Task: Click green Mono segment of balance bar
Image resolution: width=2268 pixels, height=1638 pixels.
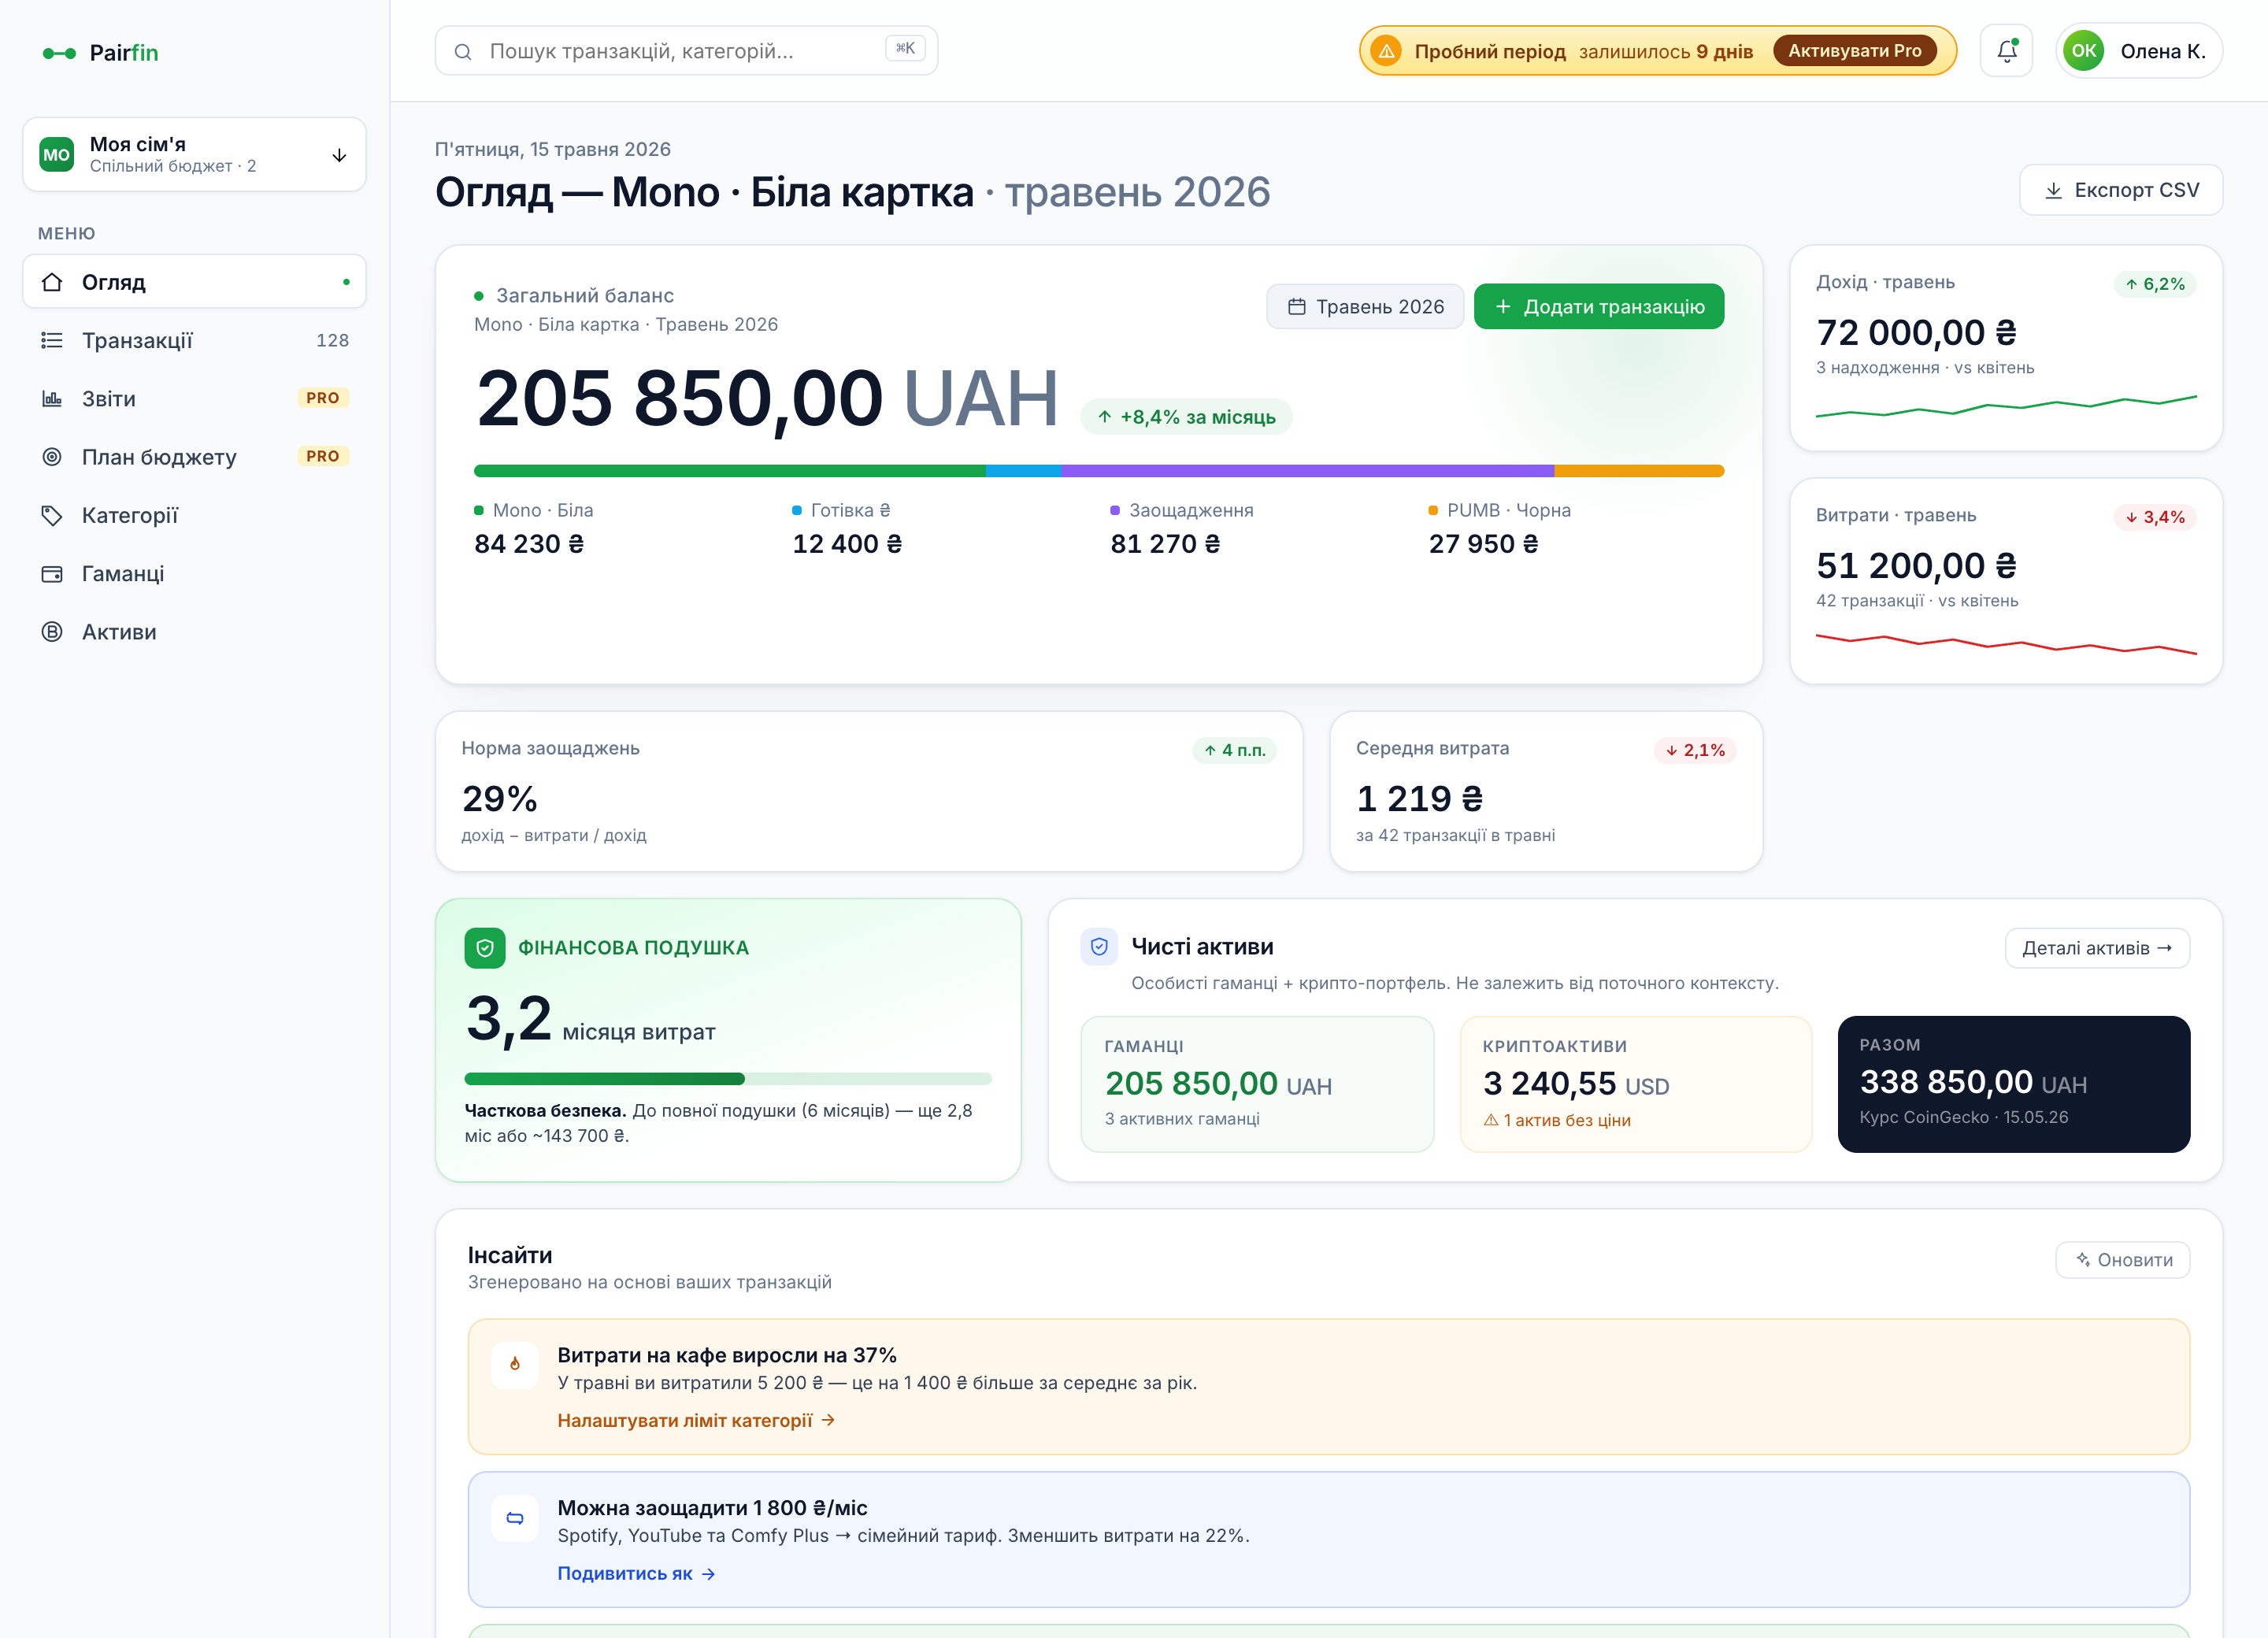Action: (730, 471)
